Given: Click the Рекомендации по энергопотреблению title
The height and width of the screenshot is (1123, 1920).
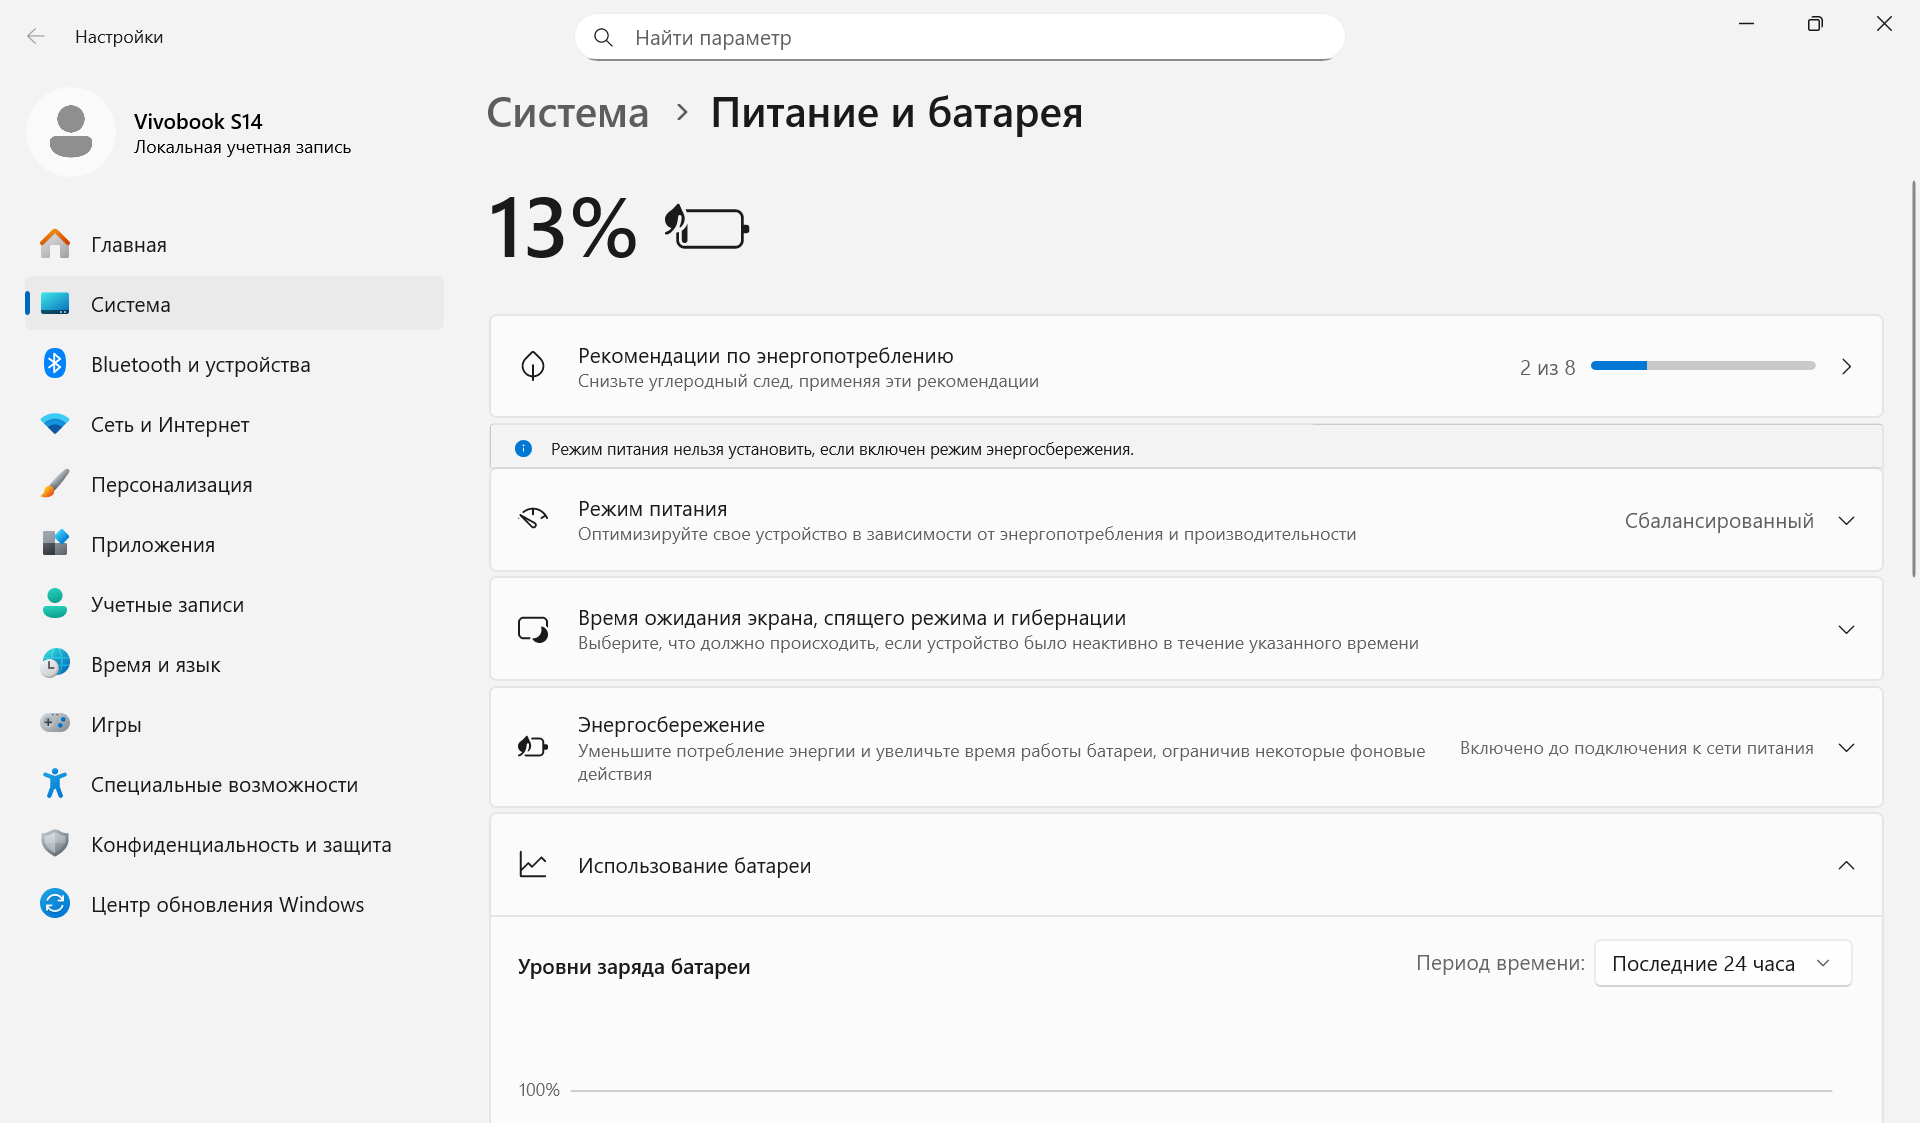Looking at the screenshot, I should [x=766, y=356].
